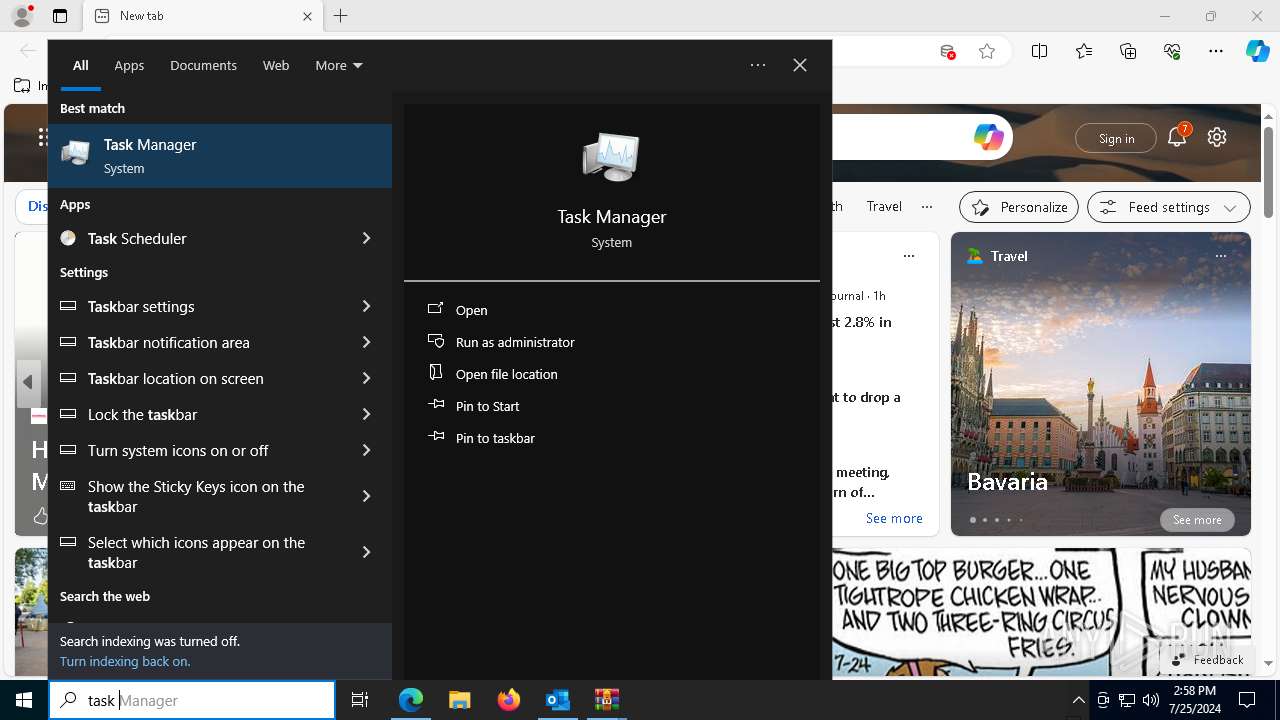The height and width of the screenshot is (720, 1280).
Task: Show hidden system tray icons
Action: point(1078,700)
